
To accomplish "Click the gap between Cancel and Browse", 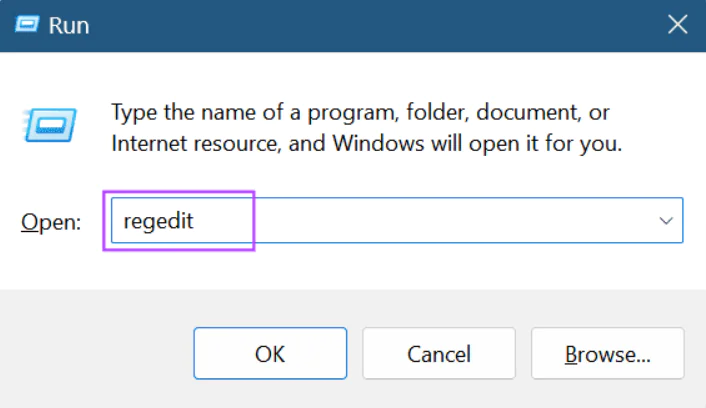I will 521,354.
